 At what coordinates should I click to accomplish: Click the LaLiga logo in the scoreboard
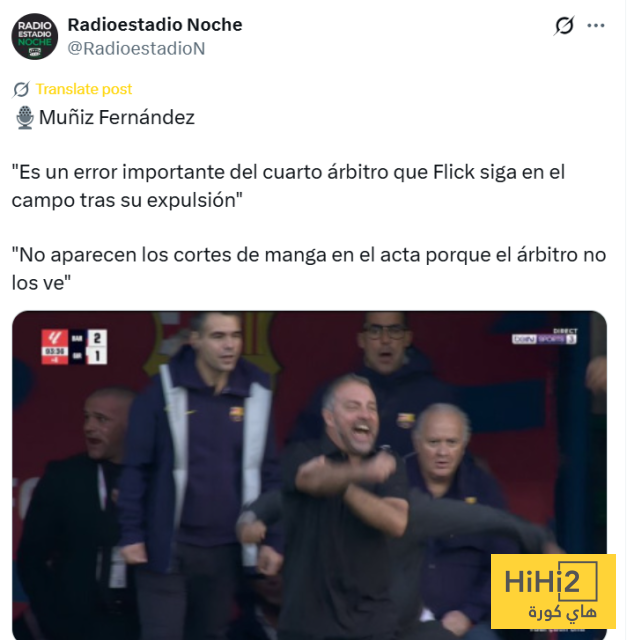(x=55, y=338)
